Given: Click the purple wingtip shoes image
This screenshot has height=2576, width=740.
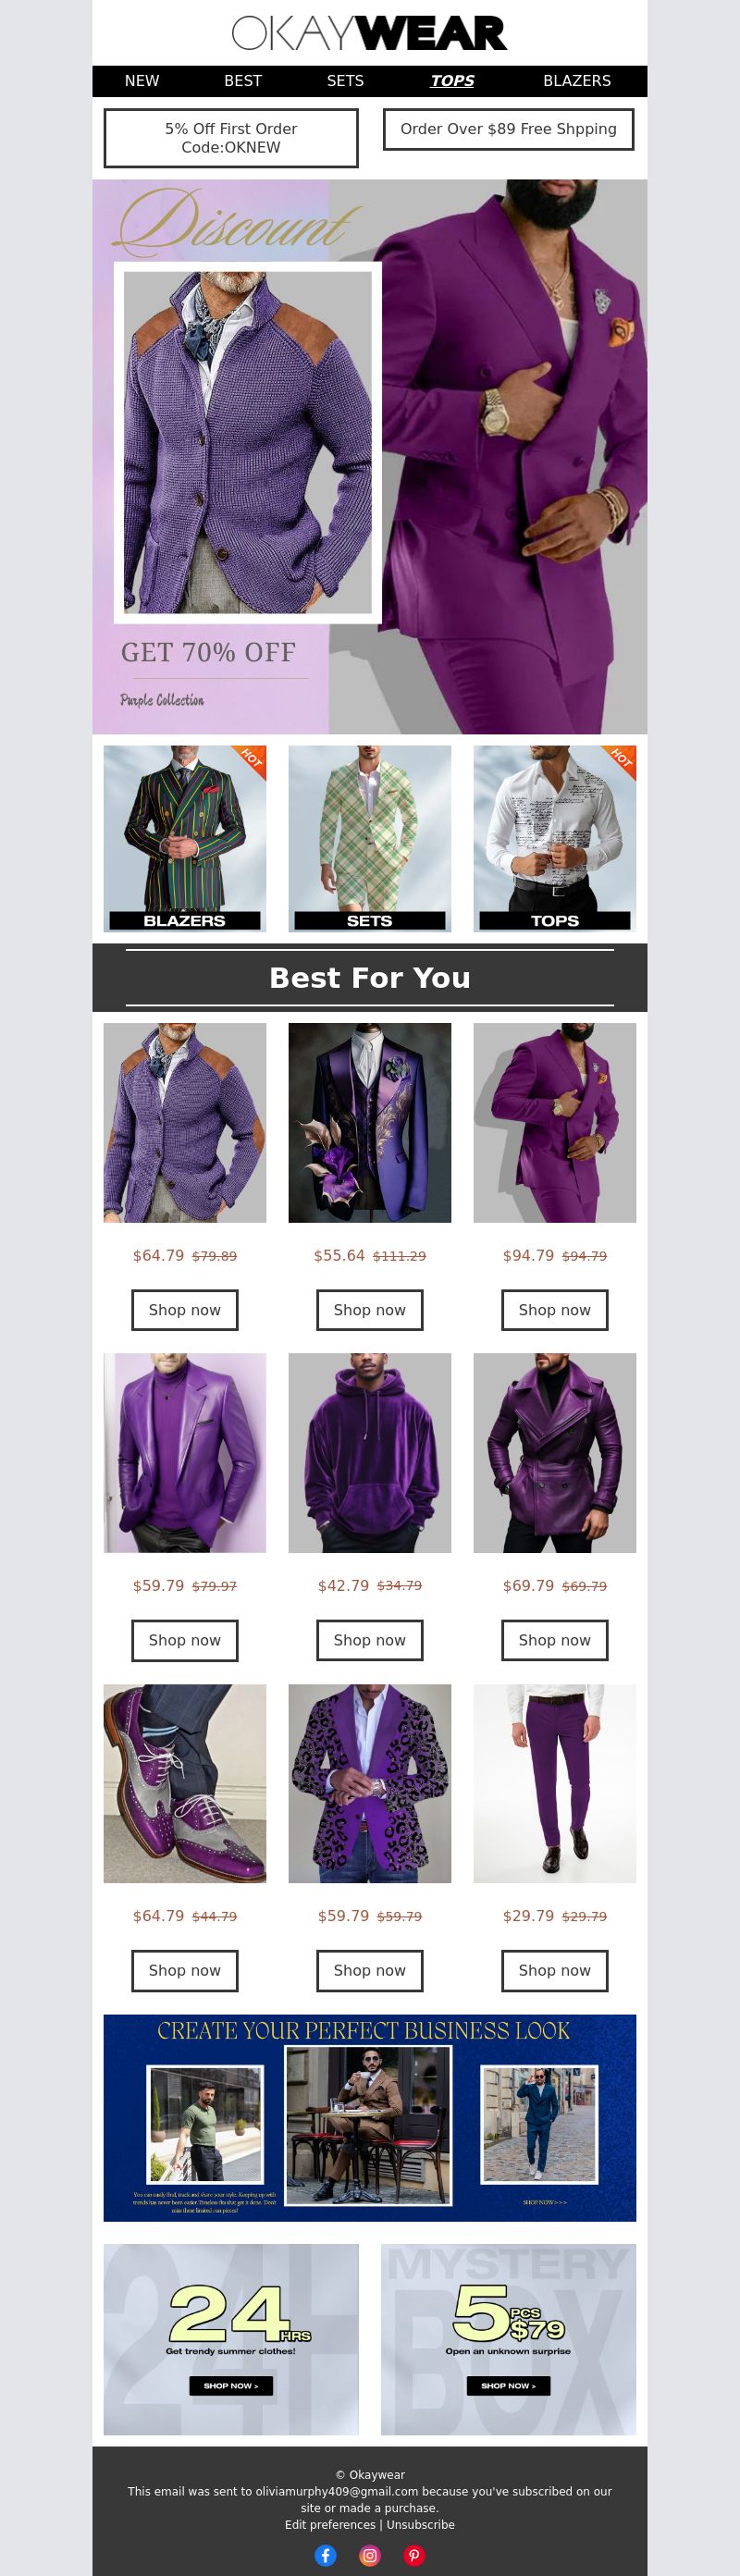Looking at the screenshot, I should [x=185, y=1783].
